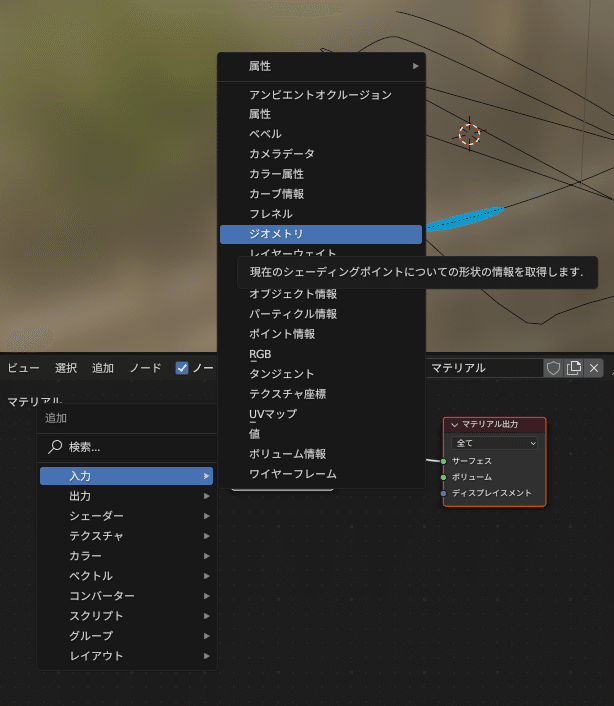This screenshot has height=706, width=614.
Task: Add an RGB input node
Action: coord(321,354)
